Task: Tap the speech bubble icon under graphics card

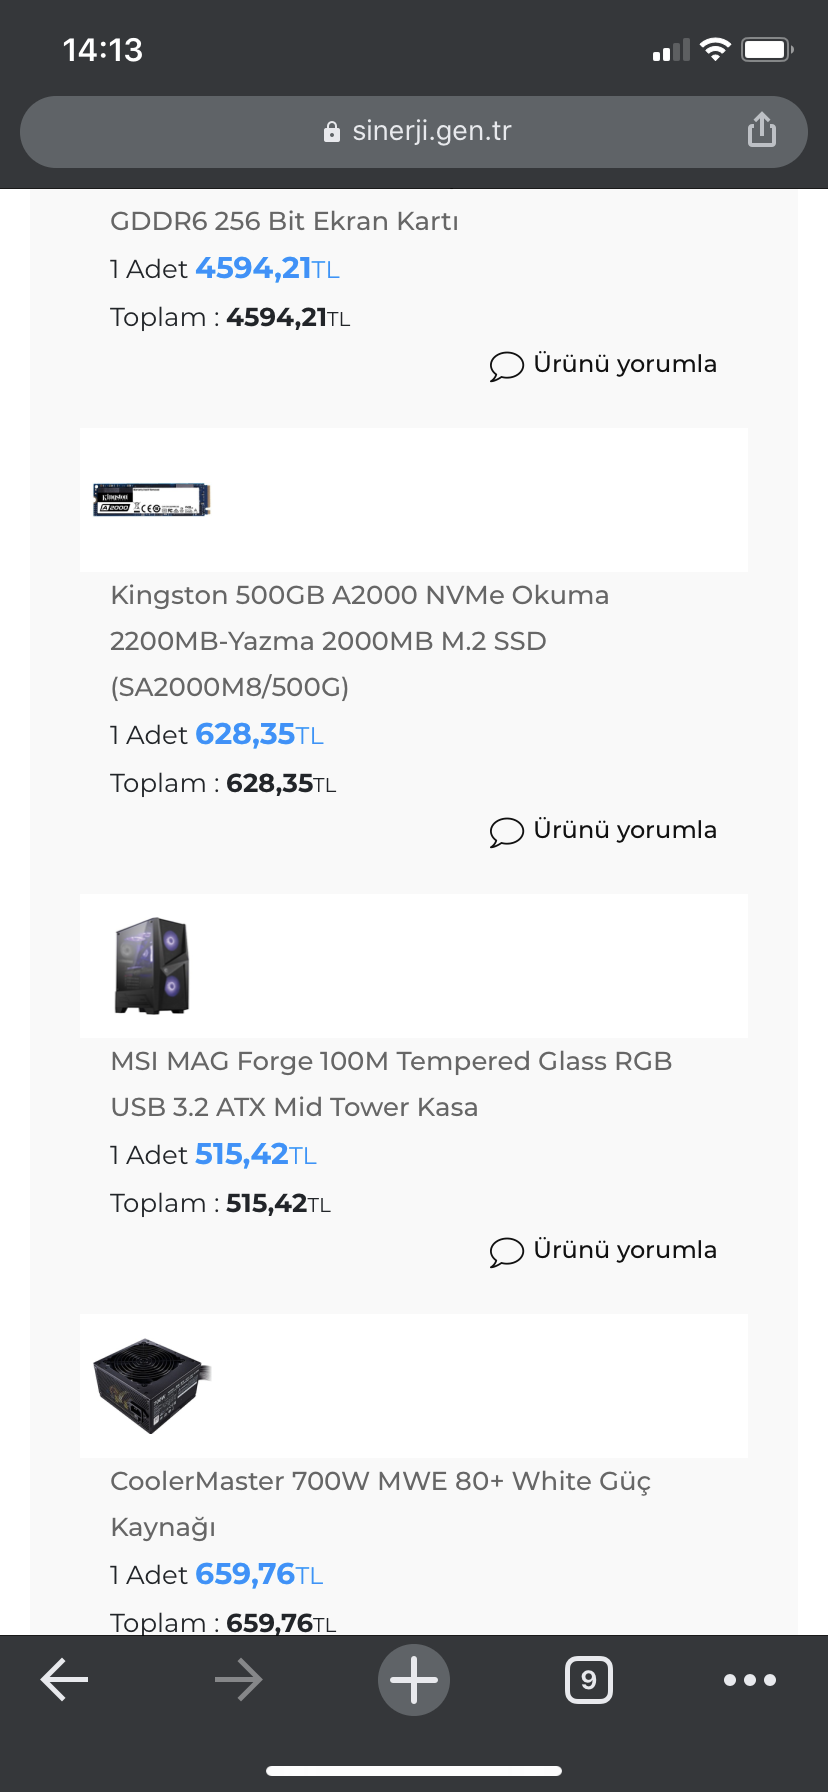Action: point(506,366)
